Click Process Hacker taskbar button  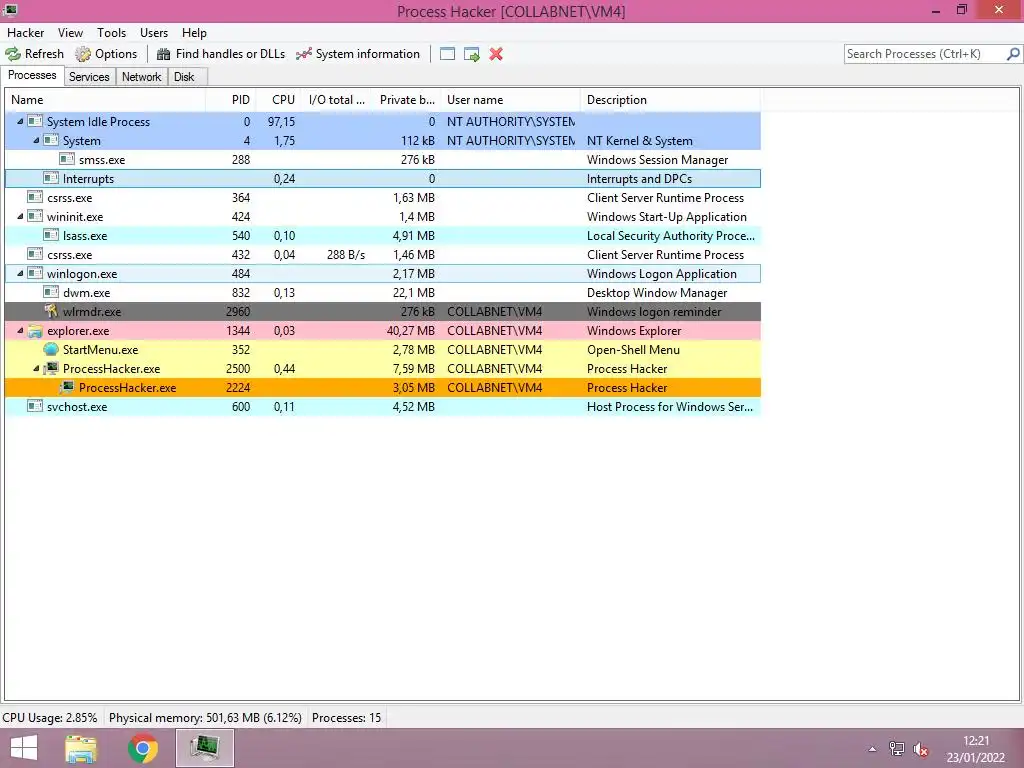click(x=204, y=748)
